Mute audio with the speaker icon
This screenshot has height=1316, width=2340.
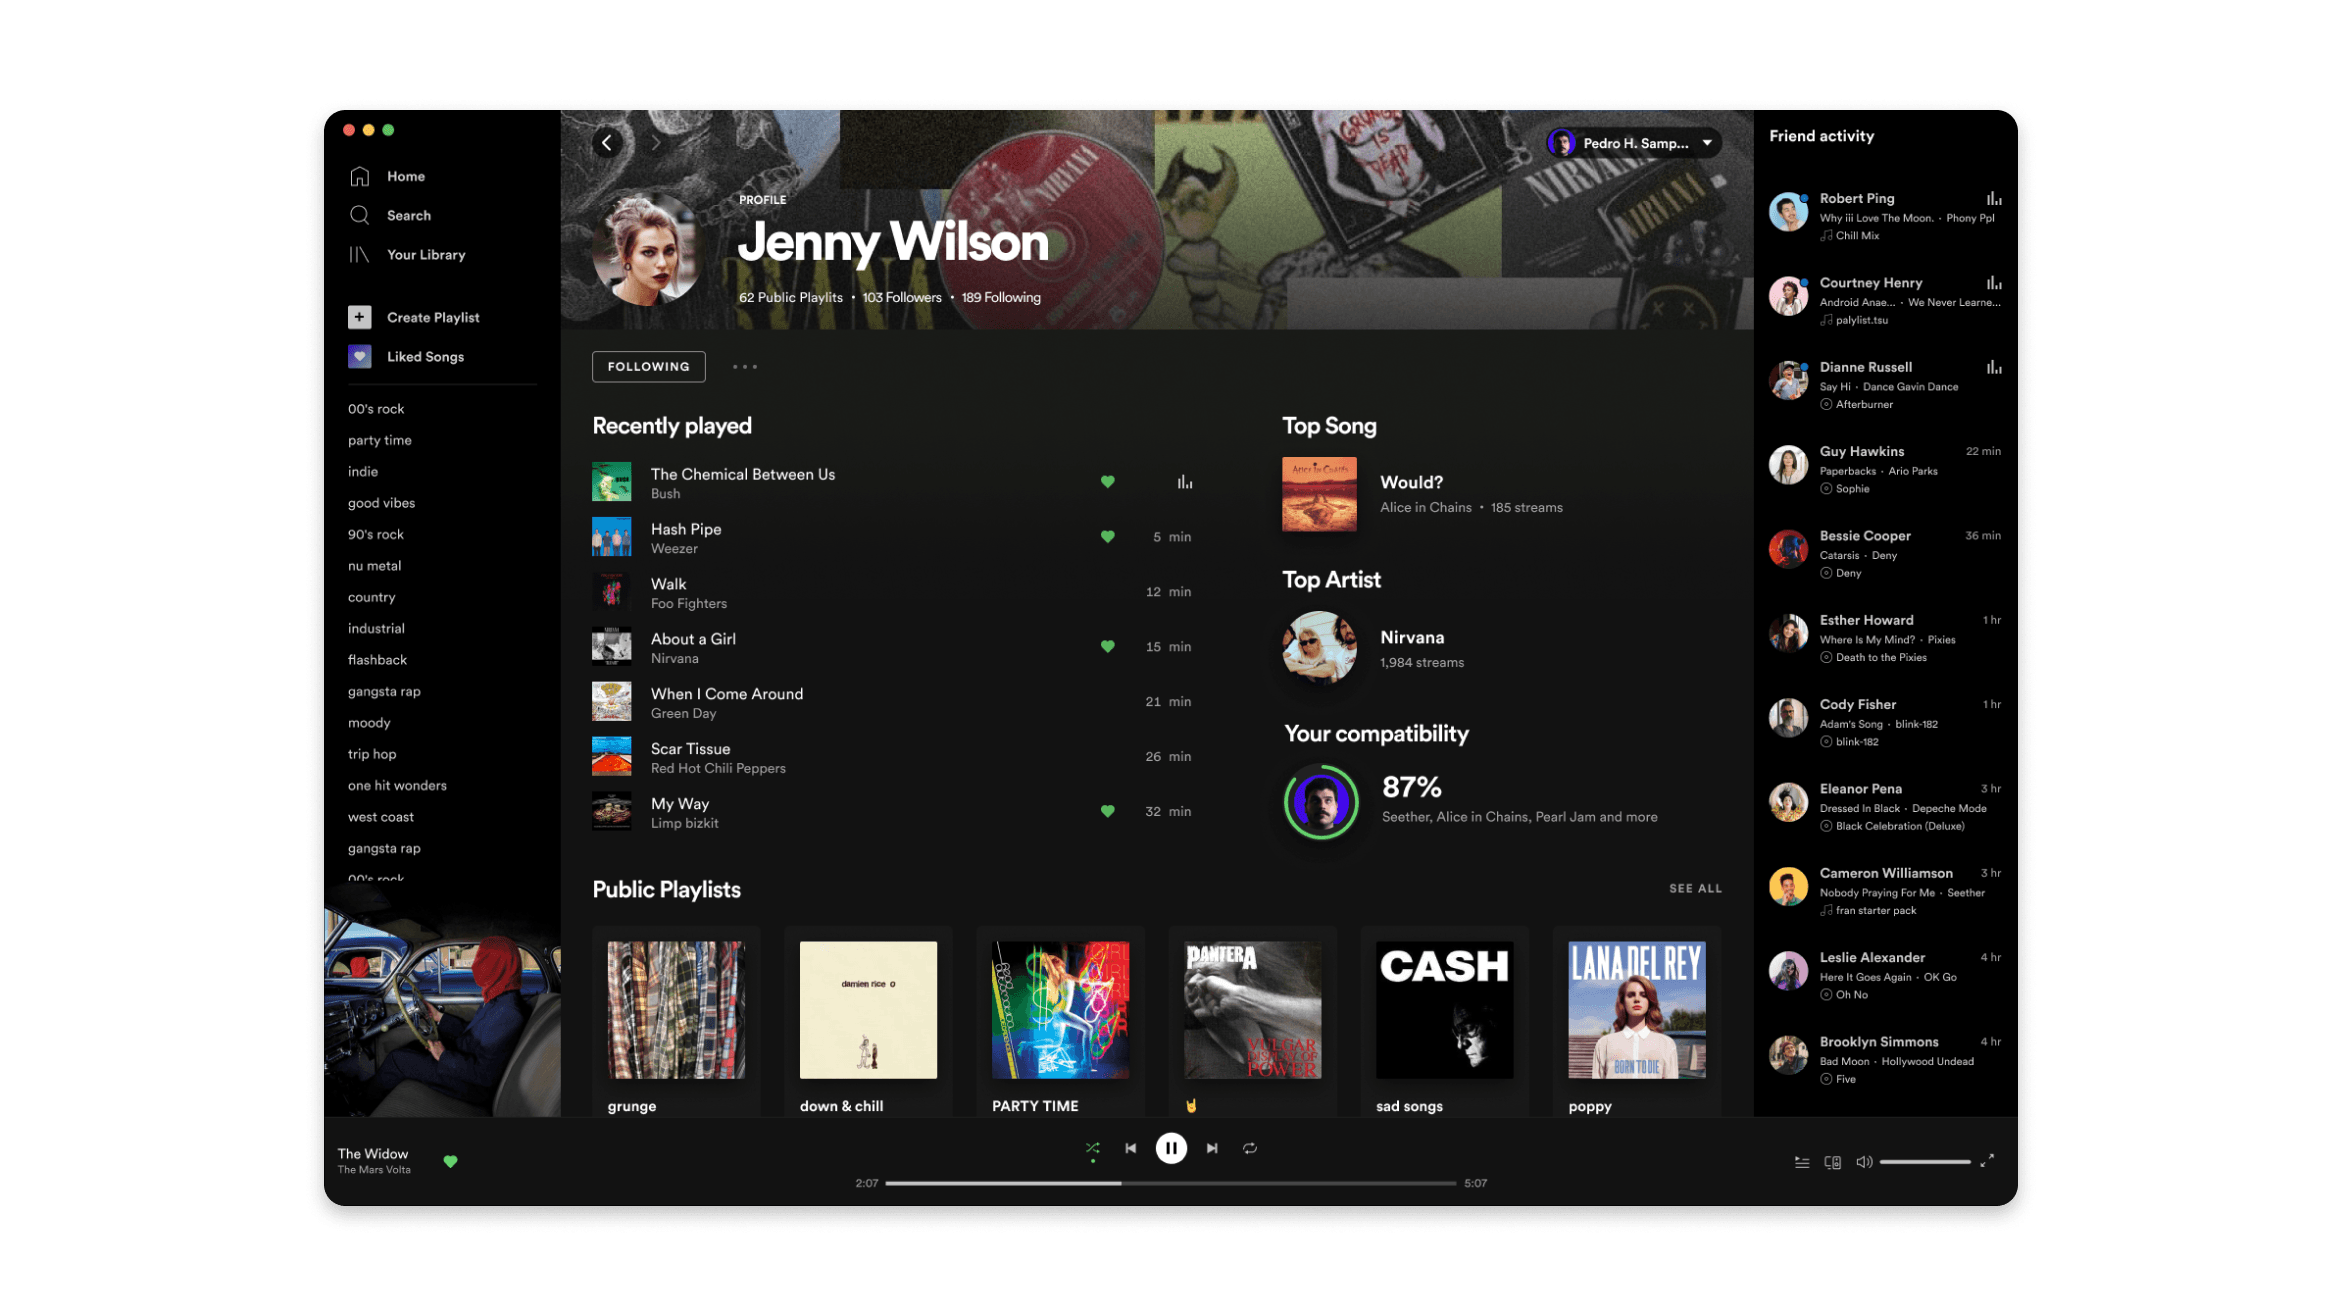[x=1864, y=1162]
